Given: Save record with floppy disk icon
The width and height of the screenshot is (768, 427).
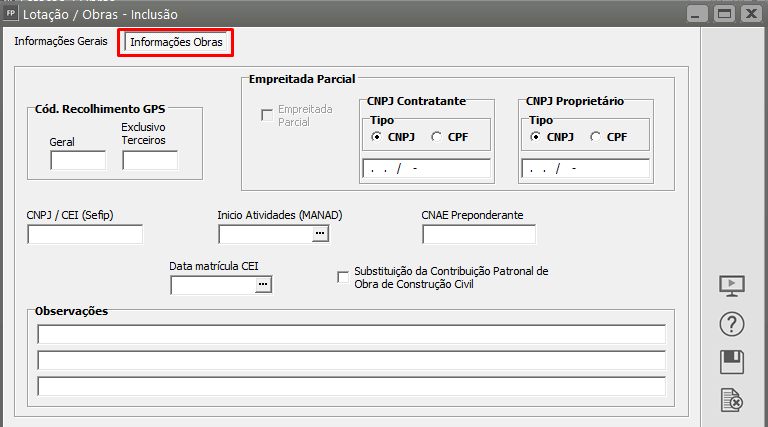Looking at the screenshot, I should coord(733,362).
